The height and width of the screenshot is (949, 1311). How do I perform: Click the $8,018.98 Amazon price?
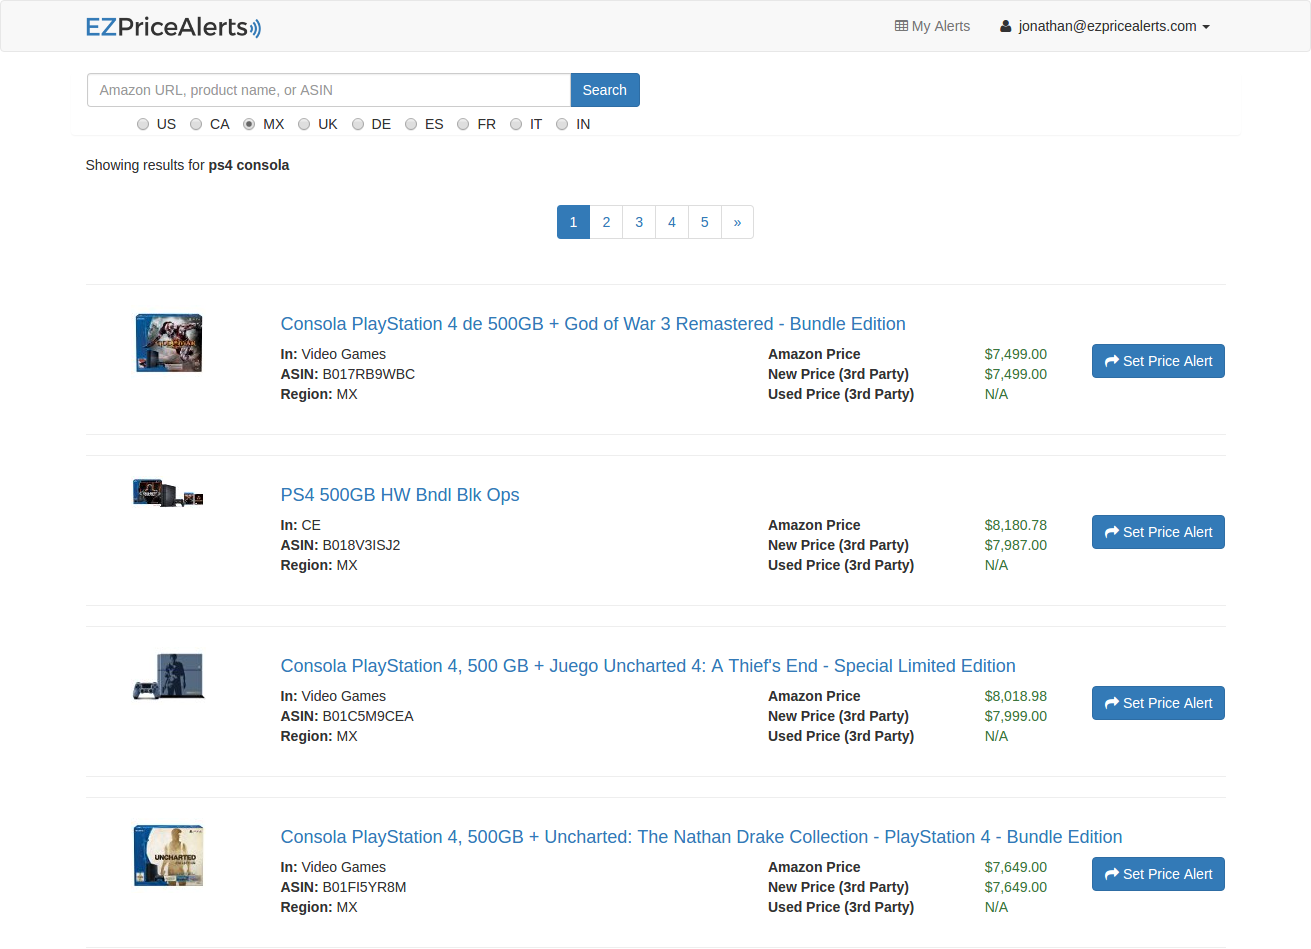[1016, 696]
